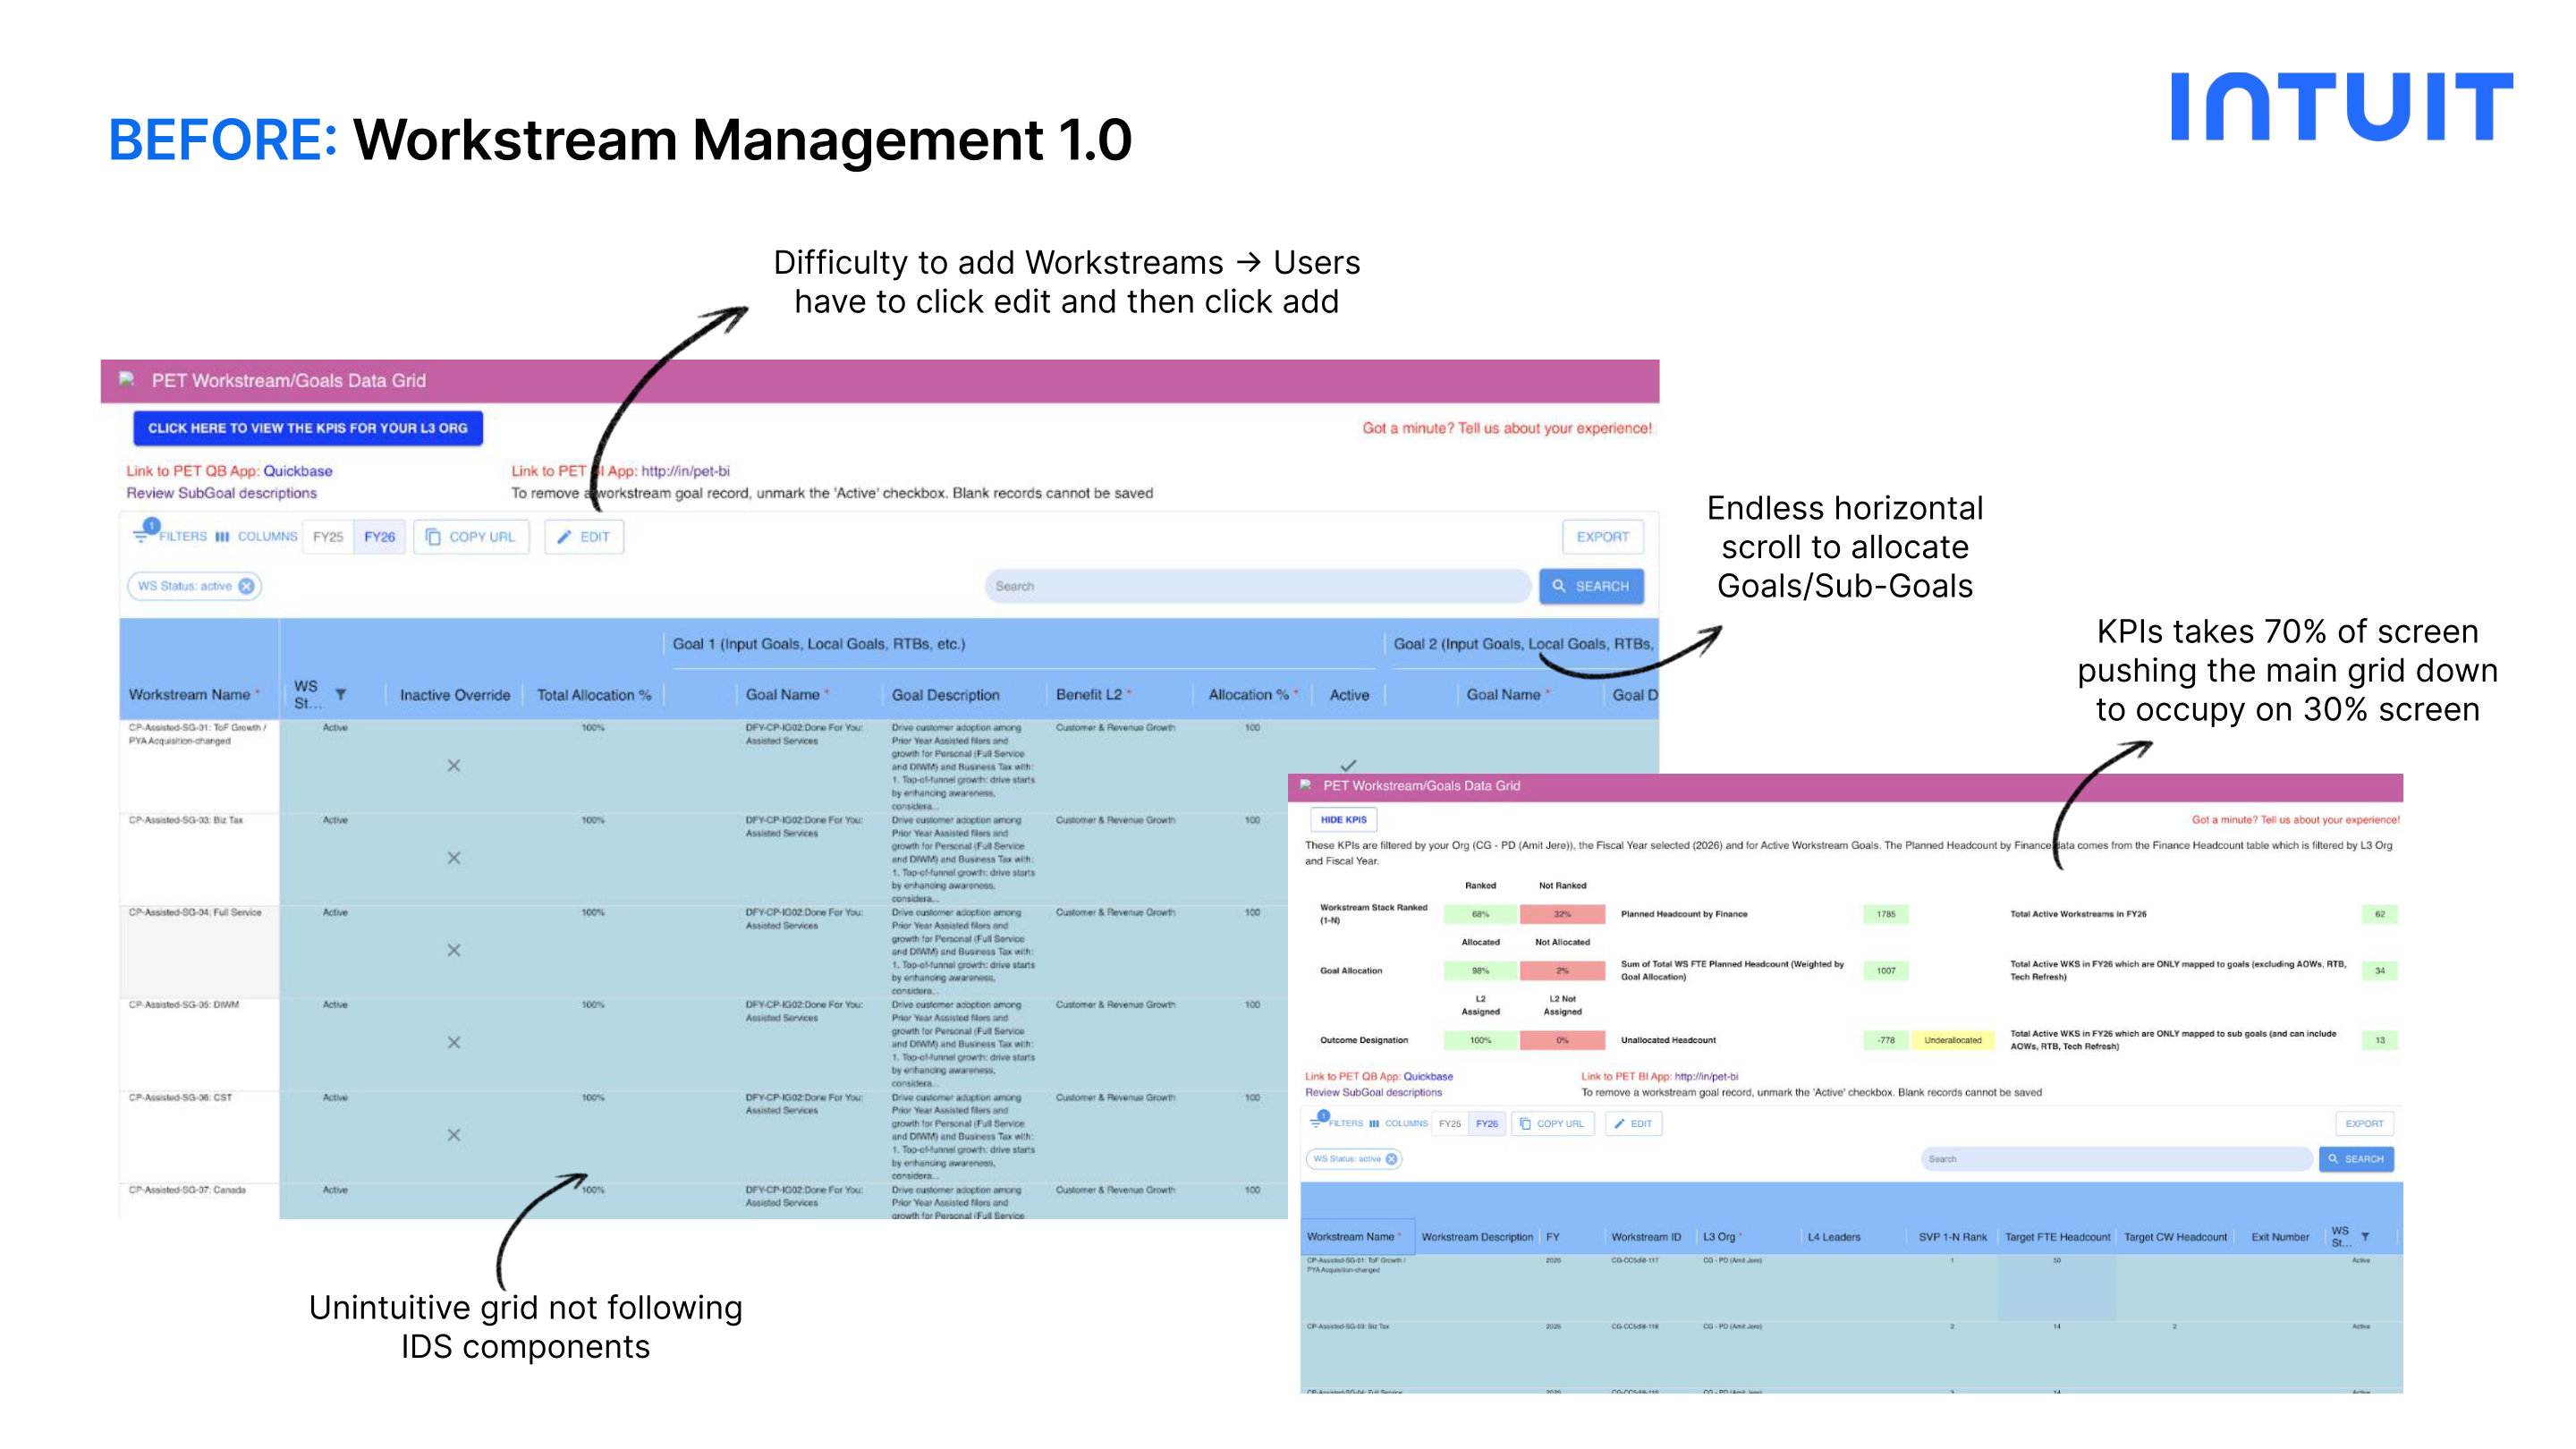Click Workstream ID column header
Image resolution: width=2576 pixels, height=1449 pixels.
1646,1237
